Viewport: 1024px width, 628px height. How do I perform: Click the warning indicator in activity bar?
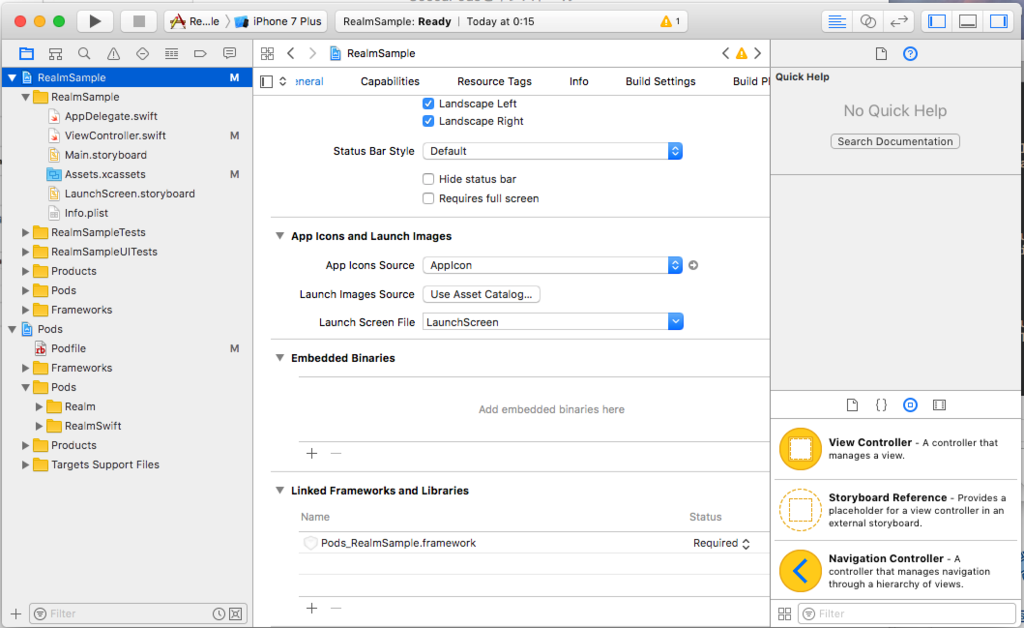click(x=671, y=22)
